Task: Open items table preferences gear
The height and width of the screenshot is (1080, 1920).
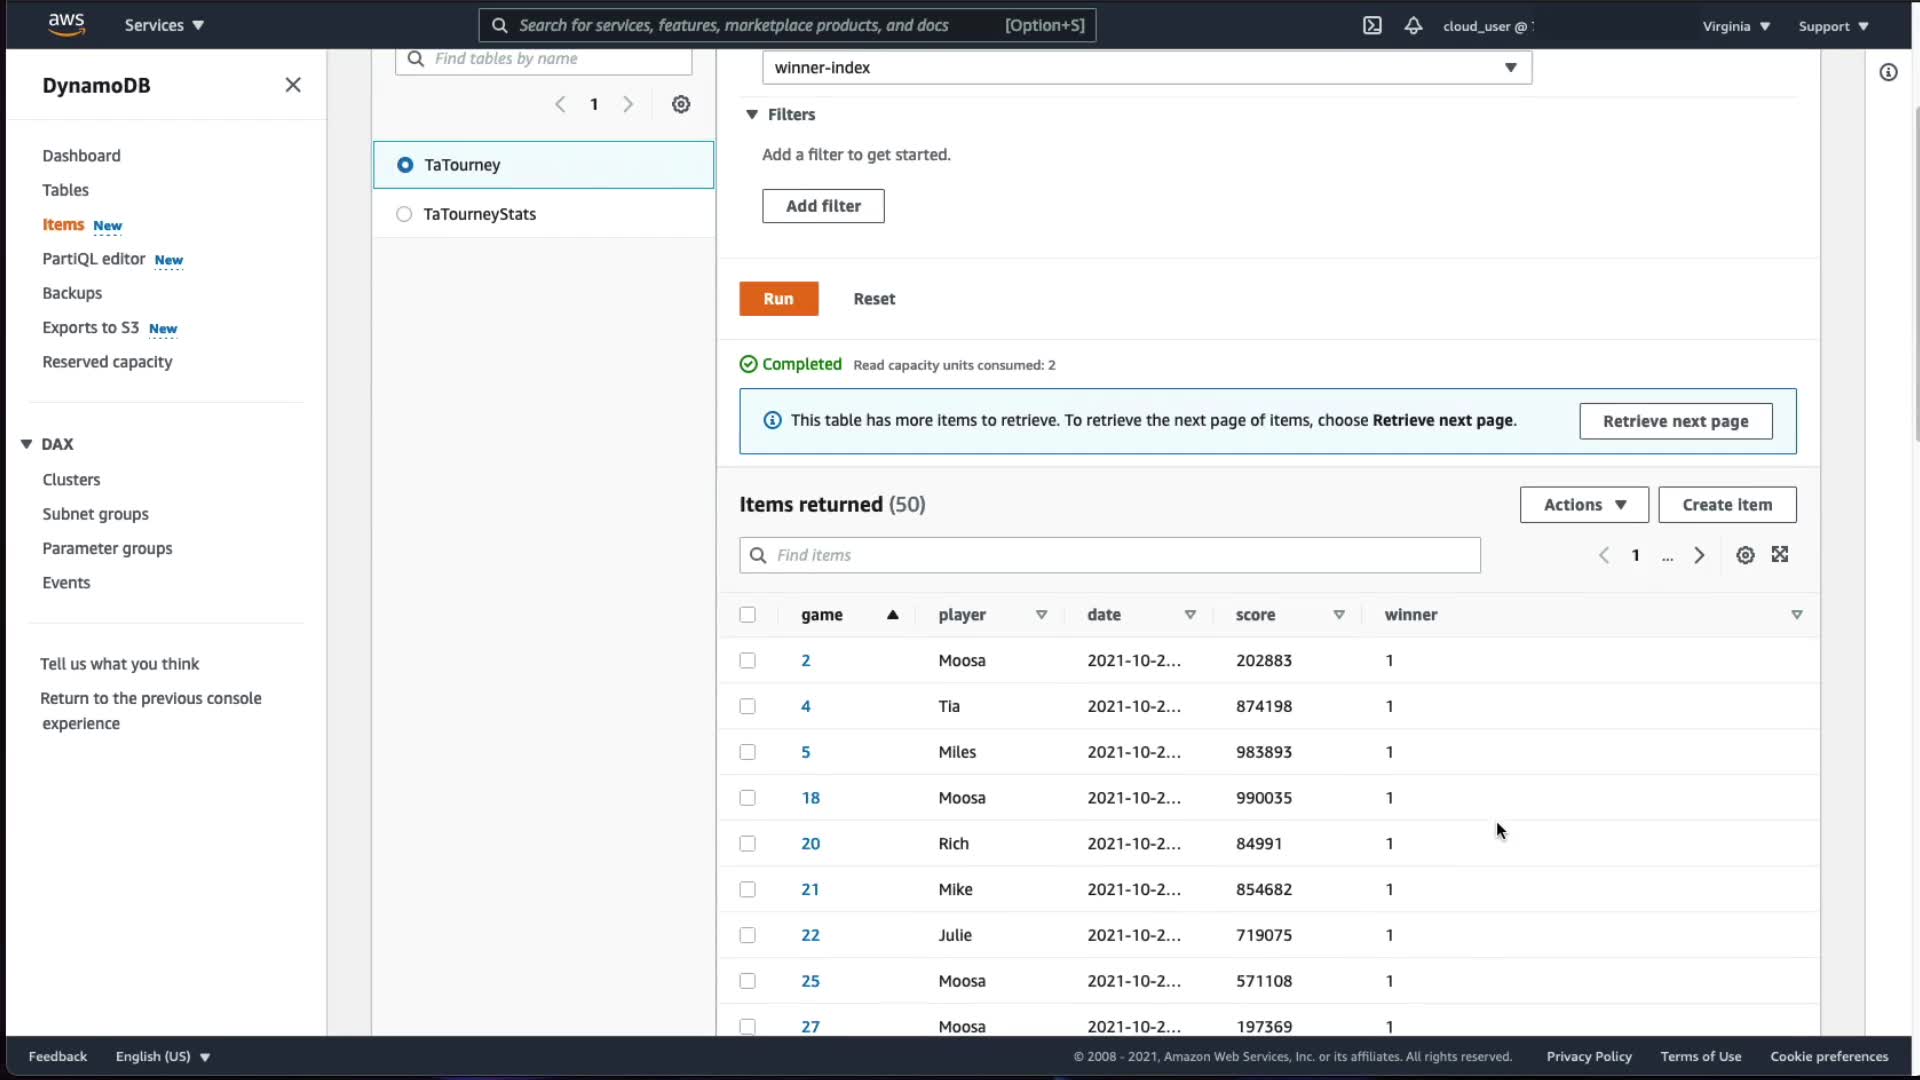Action: pos(1745,555)
